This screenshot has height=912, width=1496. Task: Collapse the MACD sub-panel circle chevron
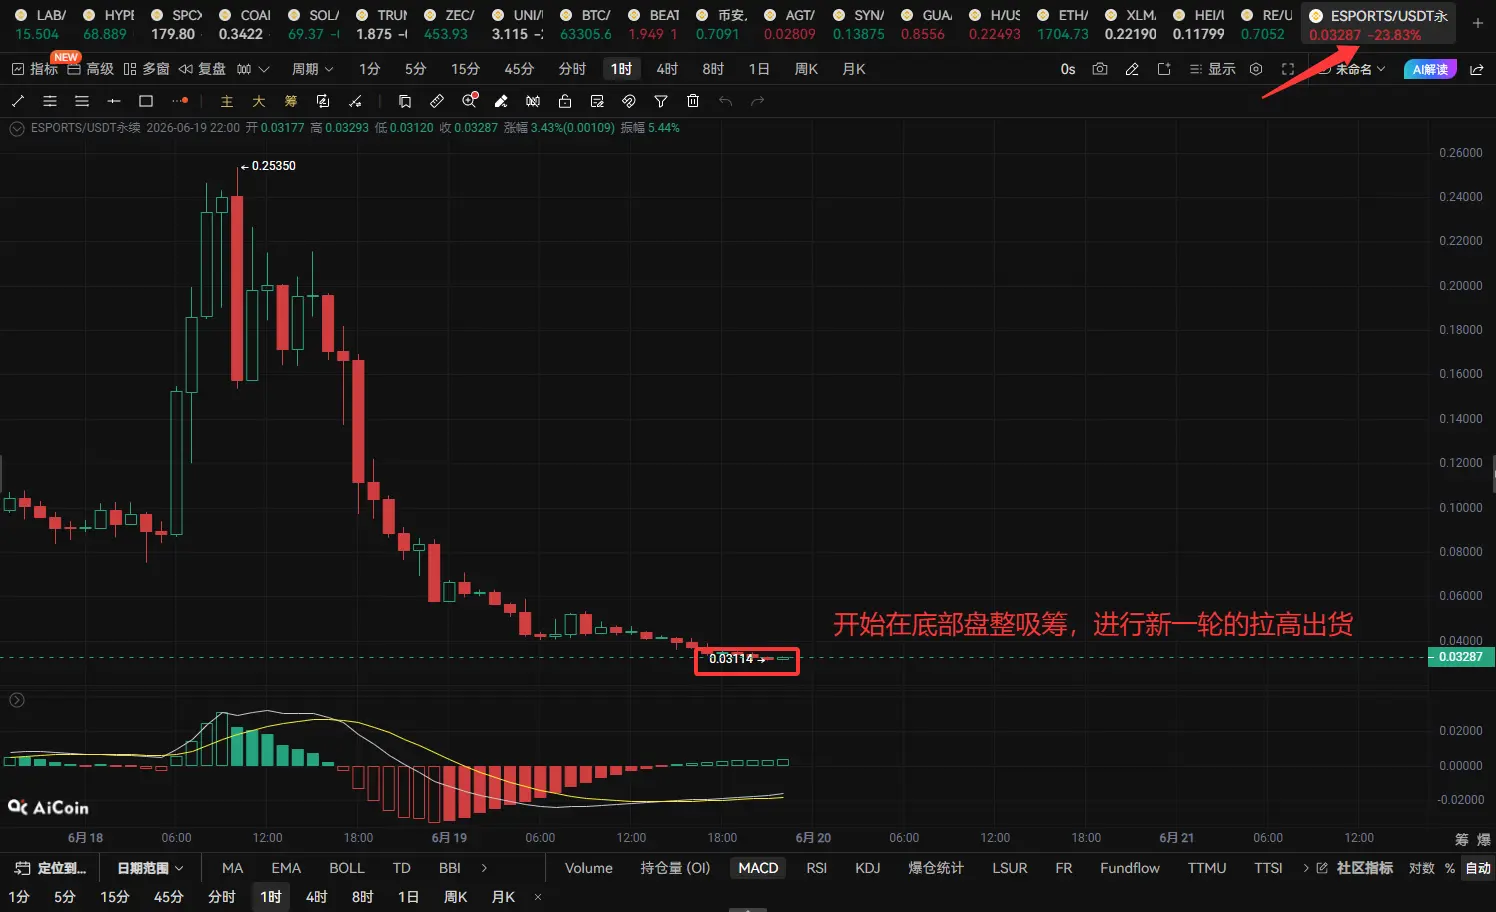(17, 700)
